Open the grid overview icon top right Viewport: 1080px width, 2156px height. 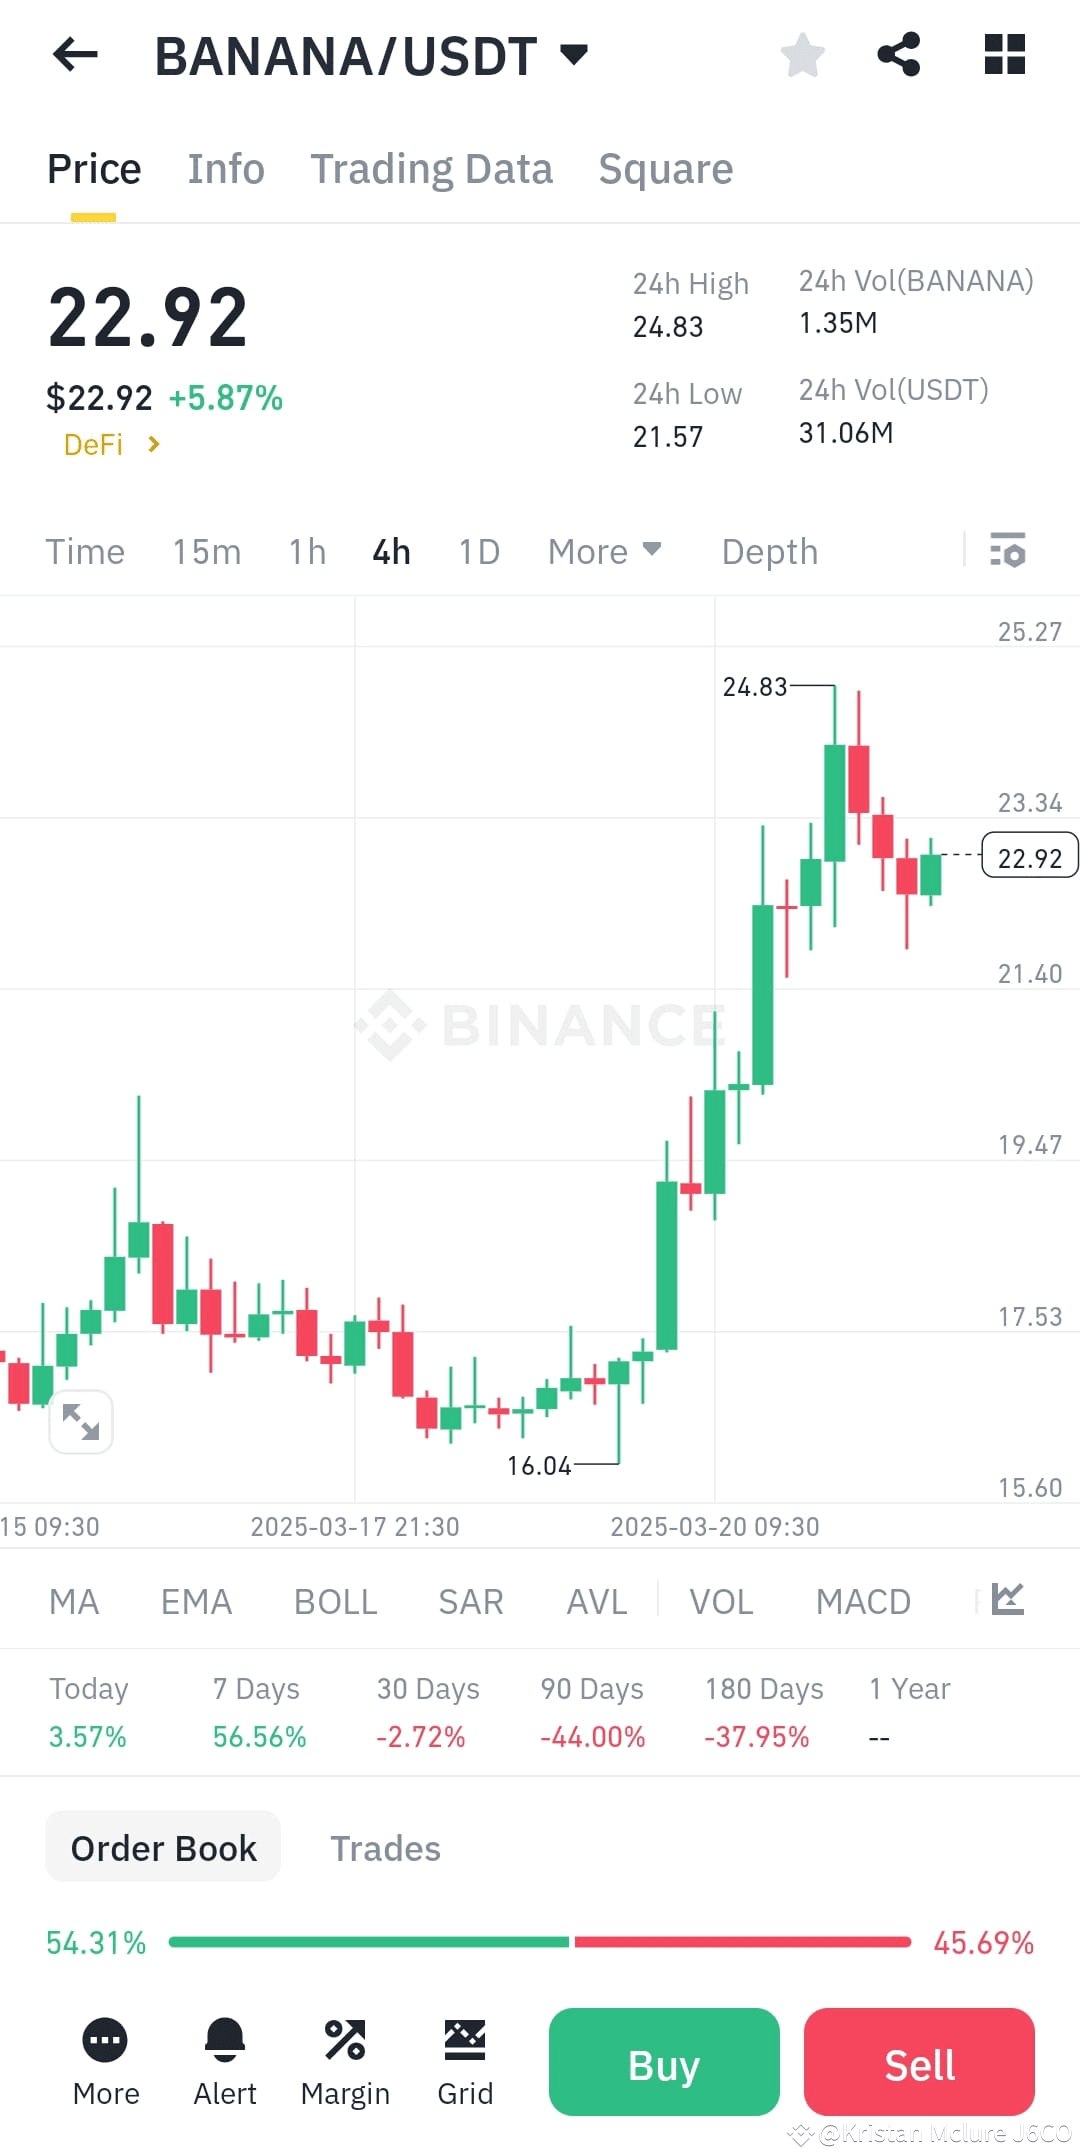tap(1003, 55)
